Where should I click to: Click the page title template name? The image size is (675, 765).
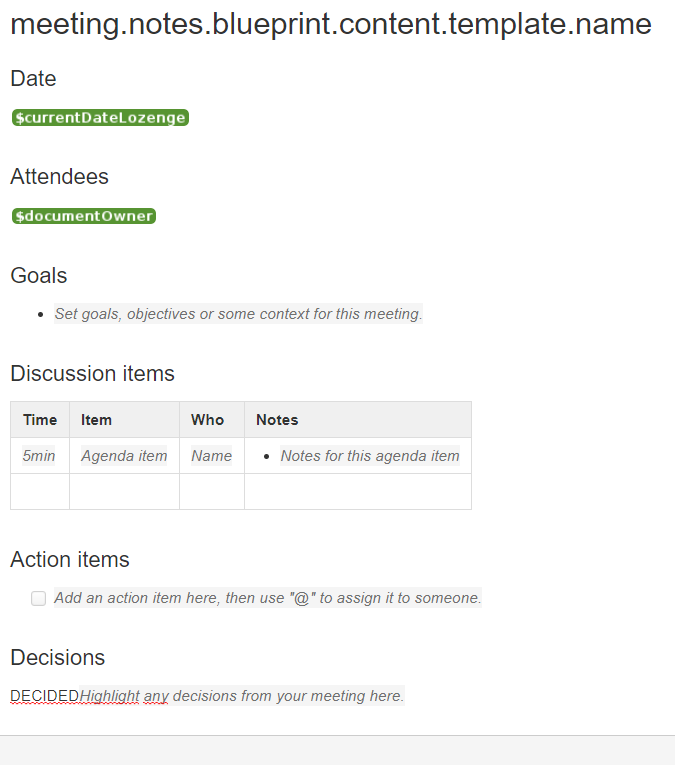click(x=331, y=24)
